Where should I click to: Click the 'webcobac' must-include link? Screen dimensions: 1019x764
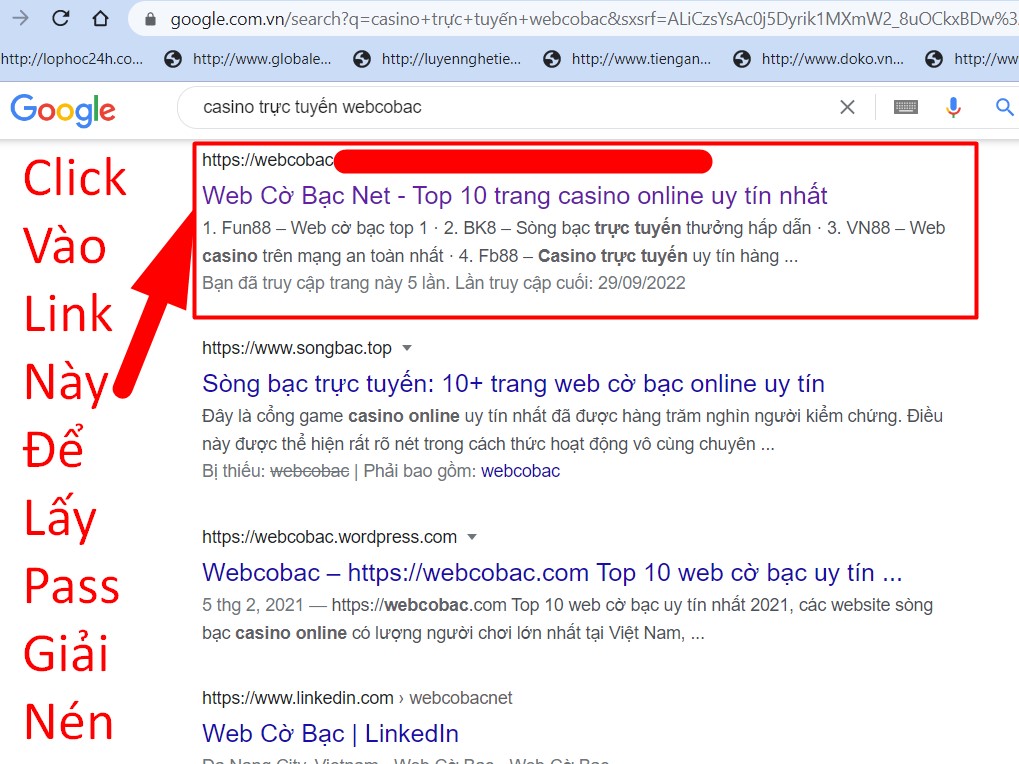pos(521,471)
